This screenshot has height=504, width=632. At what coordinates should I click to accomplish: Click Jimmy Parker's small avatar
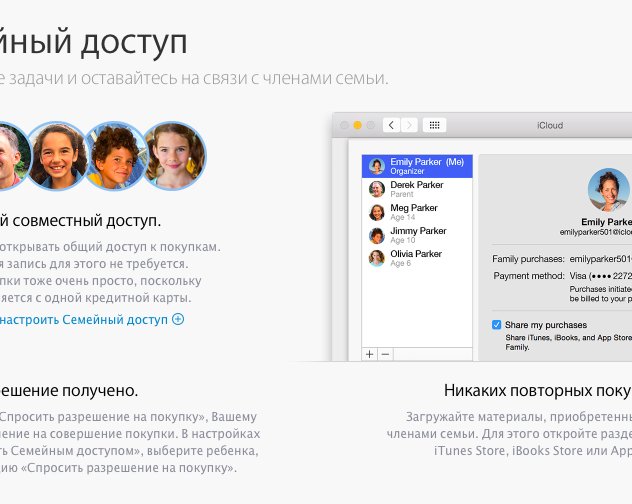[377, 235]
